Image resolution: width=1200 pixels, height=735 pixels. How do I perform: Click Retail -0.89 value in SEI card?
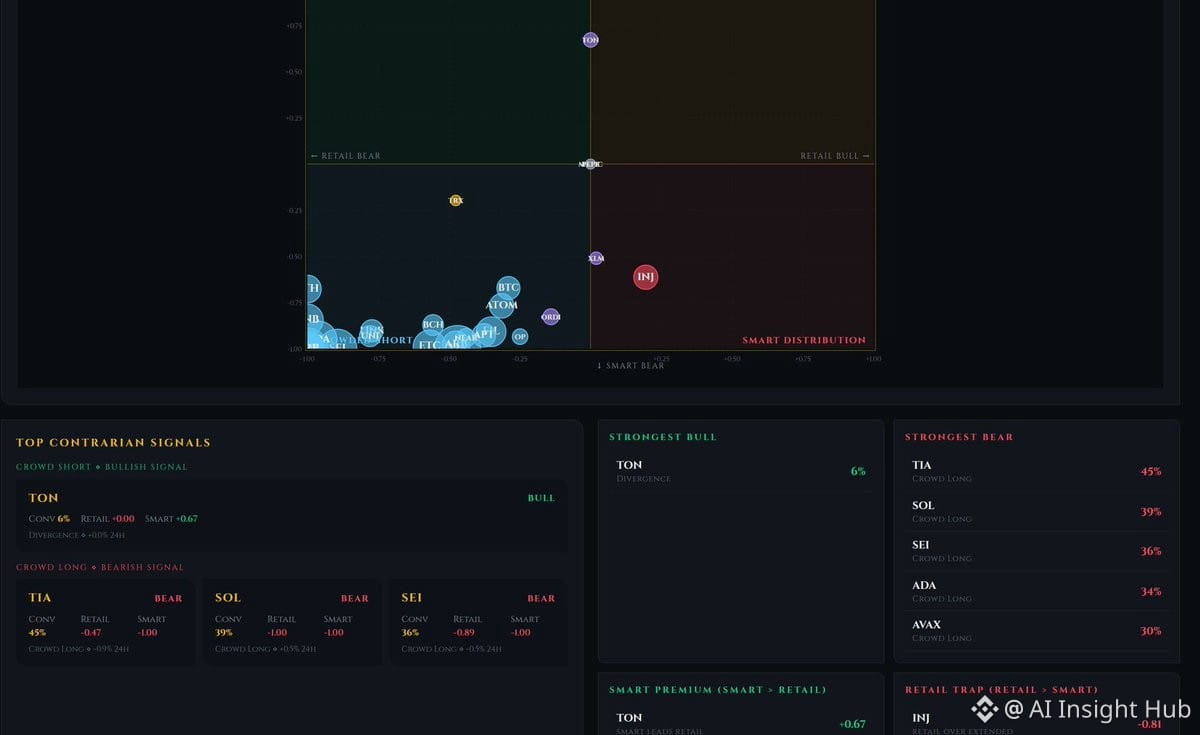[464, 632]
